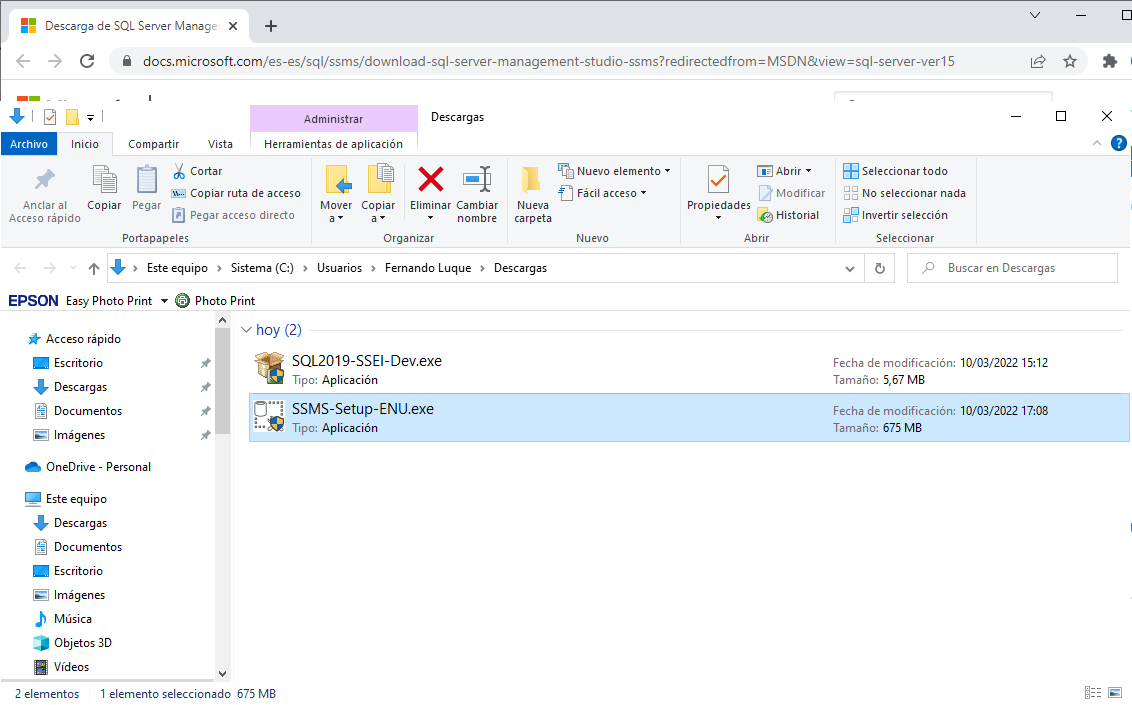The image size is (1132, 705).
Task: Click the Chrome address bar URL
Action: (549, 61)
